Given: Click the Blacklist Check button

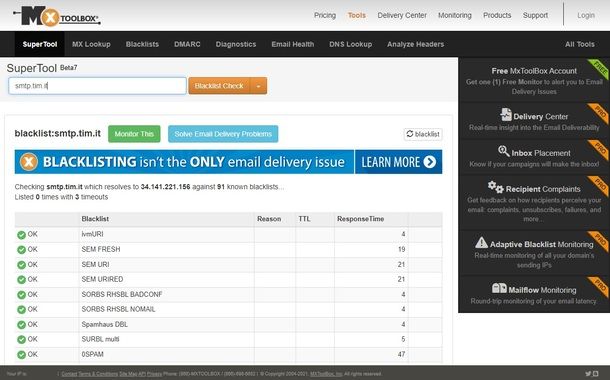Looking at the screenshot, I should (x=219, y=86).
